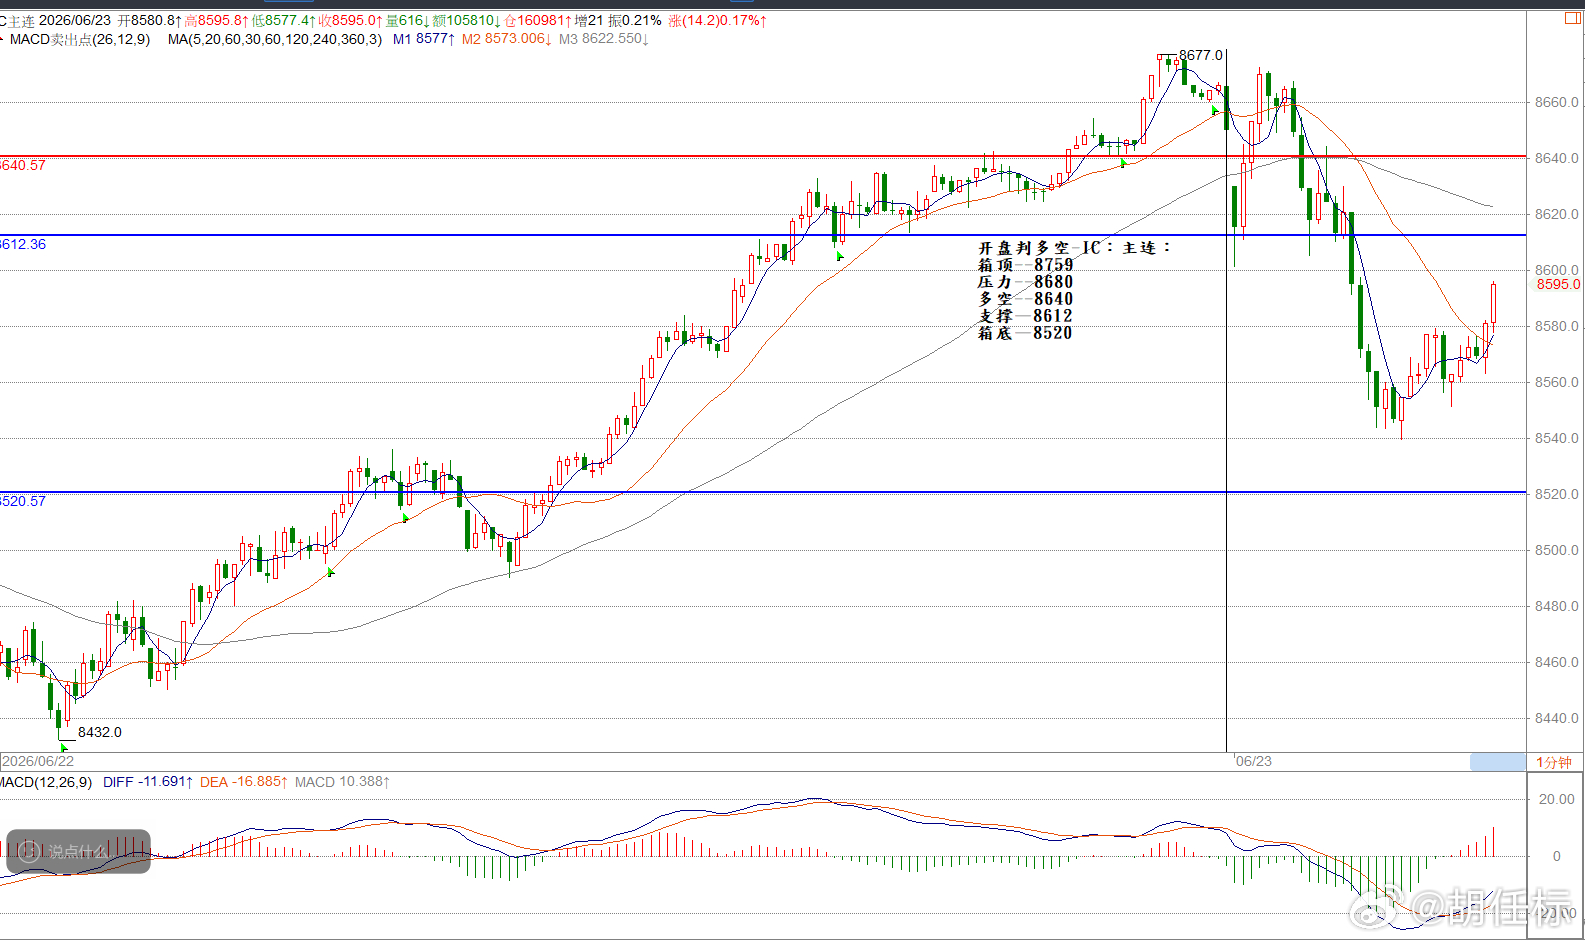Click the 8440.0 price axis label
1585x945 pixels.
pos(1557,718)
